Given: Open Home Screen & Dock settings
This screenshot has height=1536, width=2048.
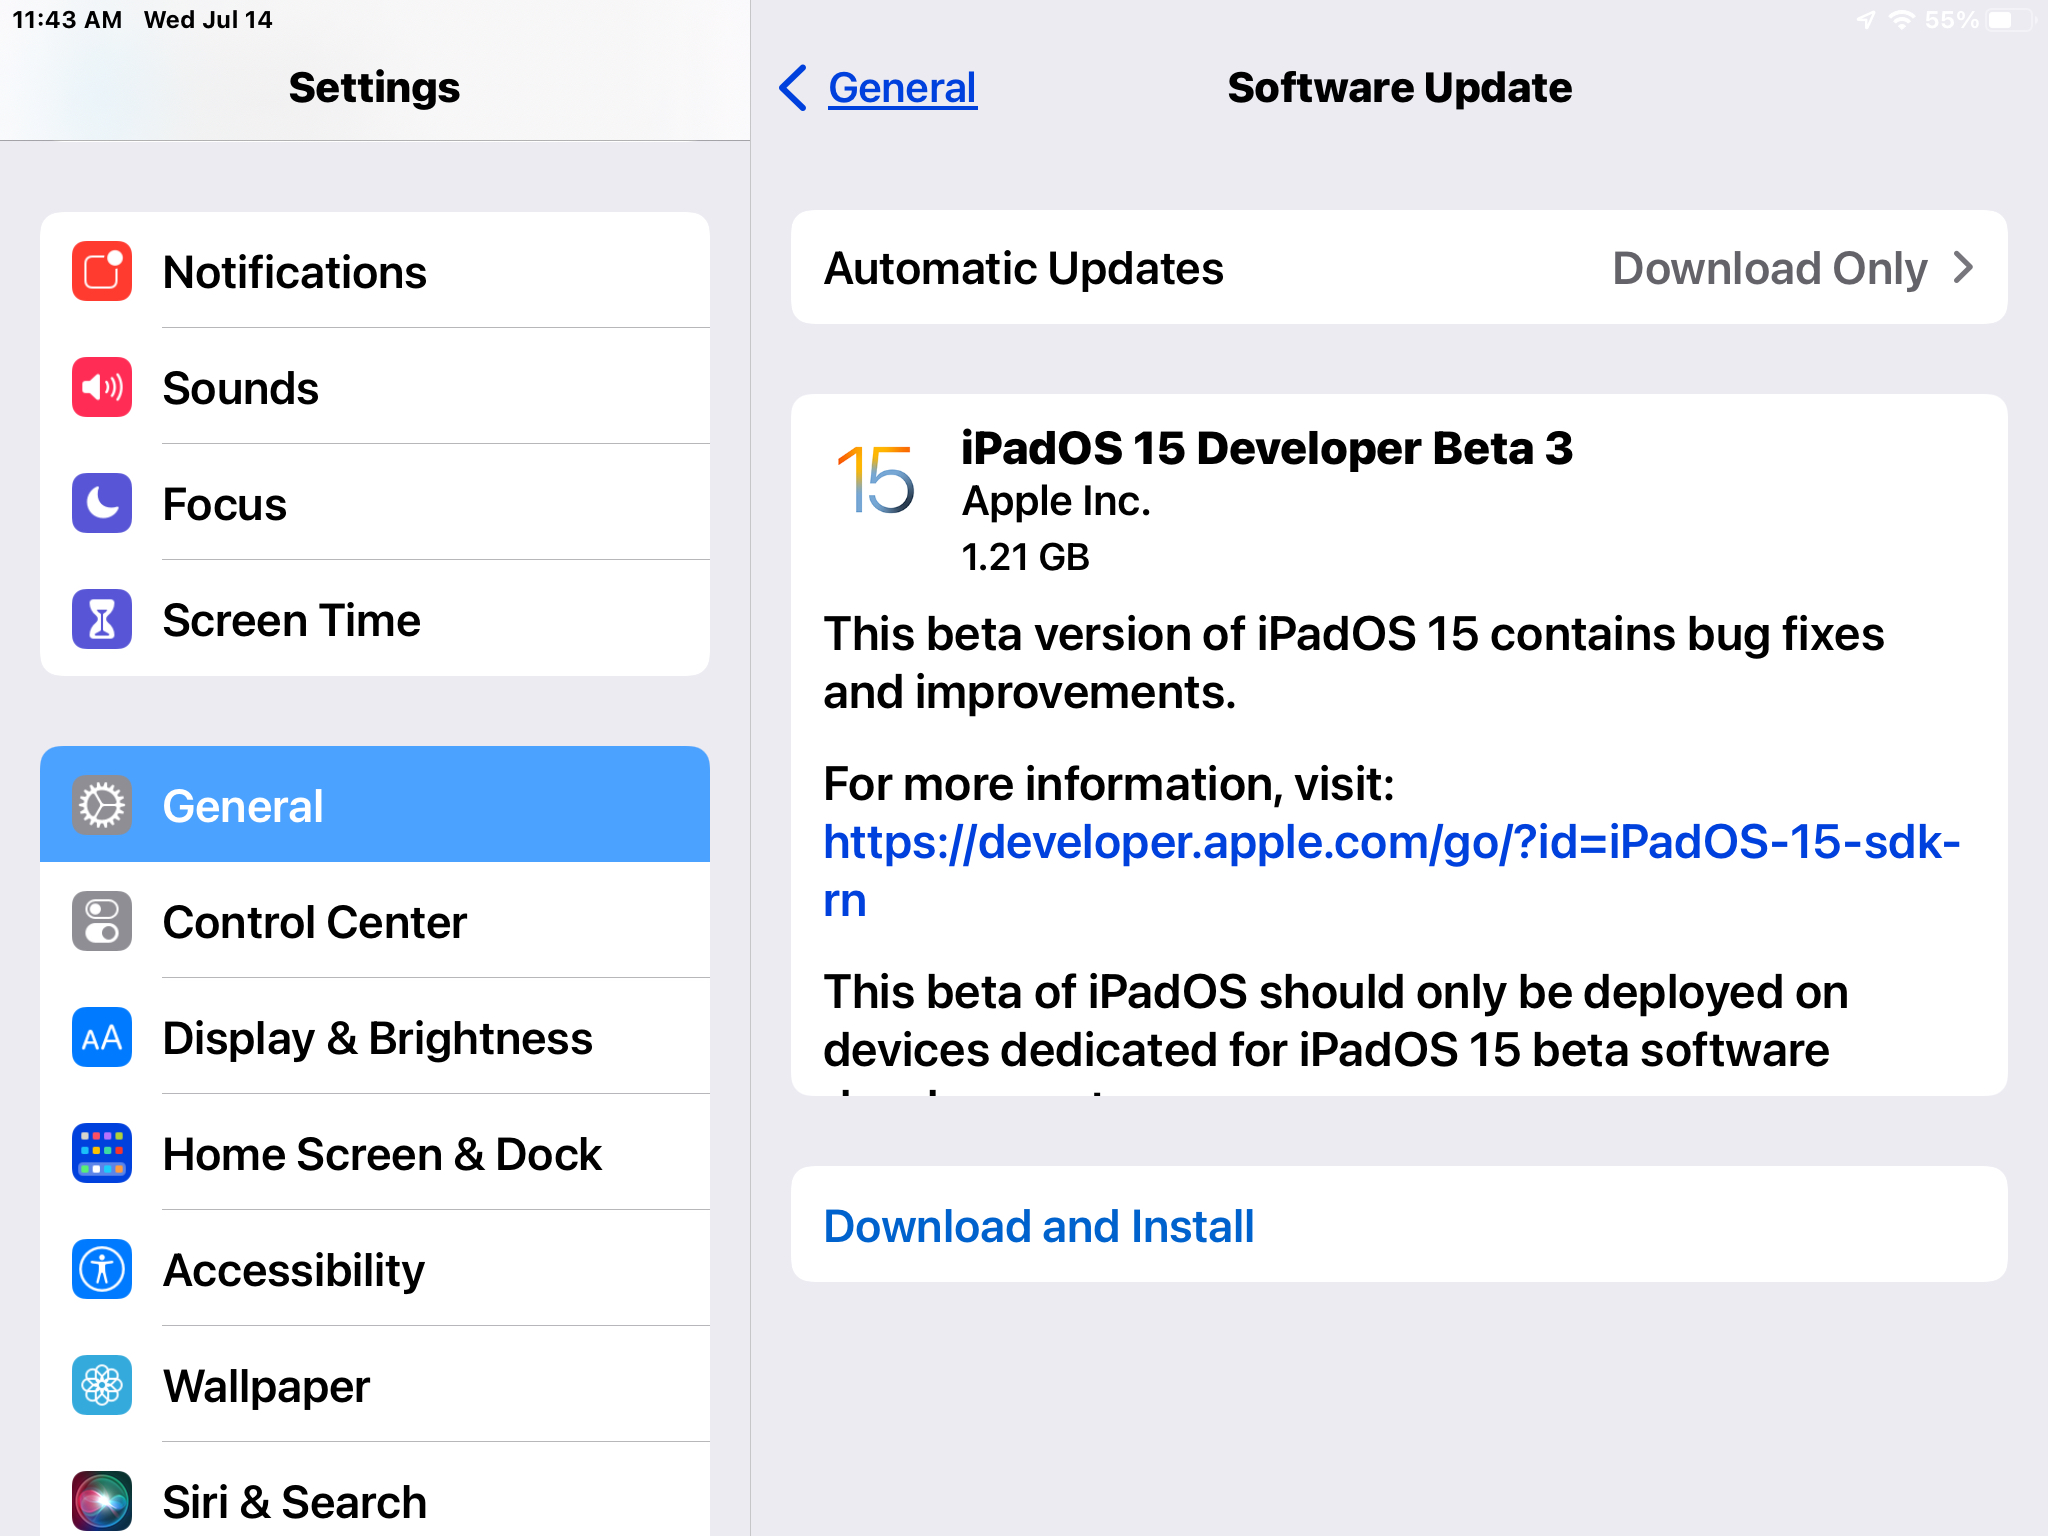Looking at the screenshot, I should pyautogui.click(x=382, y=1154).
